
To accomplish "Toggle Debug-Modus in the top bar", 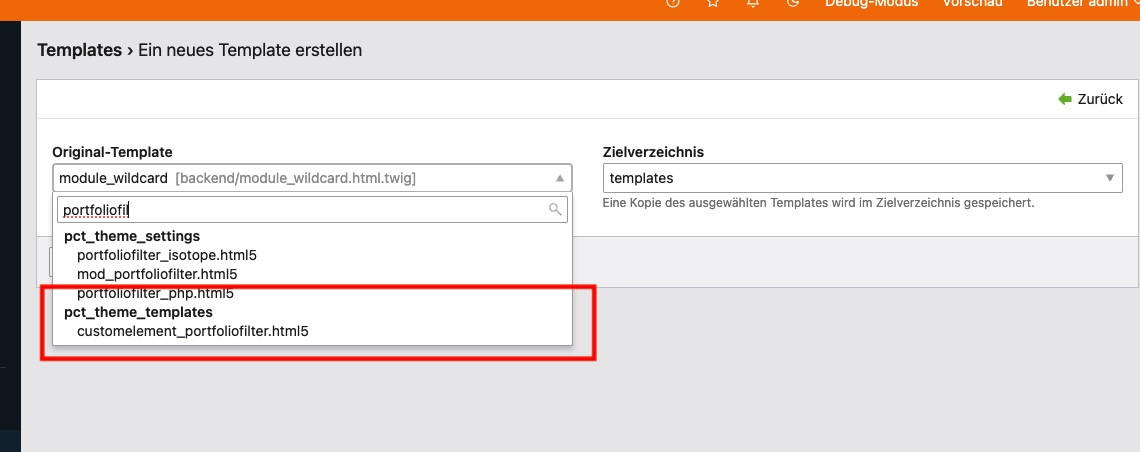I will point(868,3).
